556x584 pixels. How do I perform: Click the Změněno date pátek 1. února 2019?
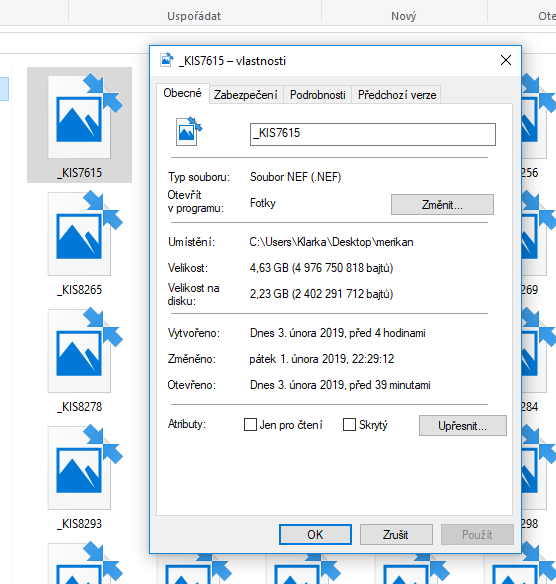click(322, 359)
